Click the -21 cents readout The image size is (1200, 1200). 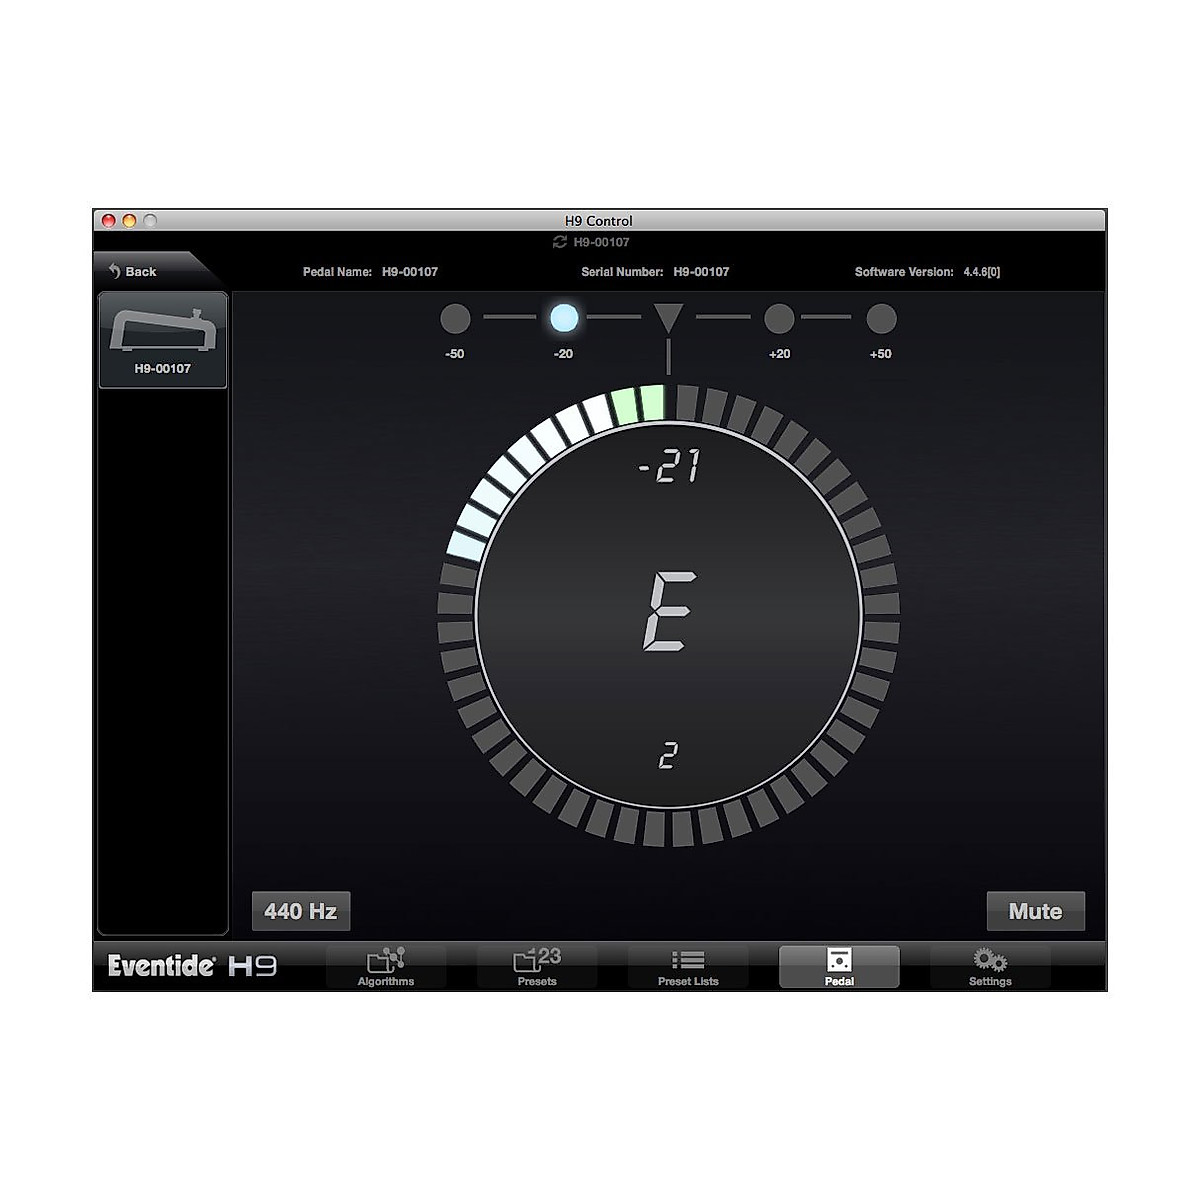[x=669, y=467]
